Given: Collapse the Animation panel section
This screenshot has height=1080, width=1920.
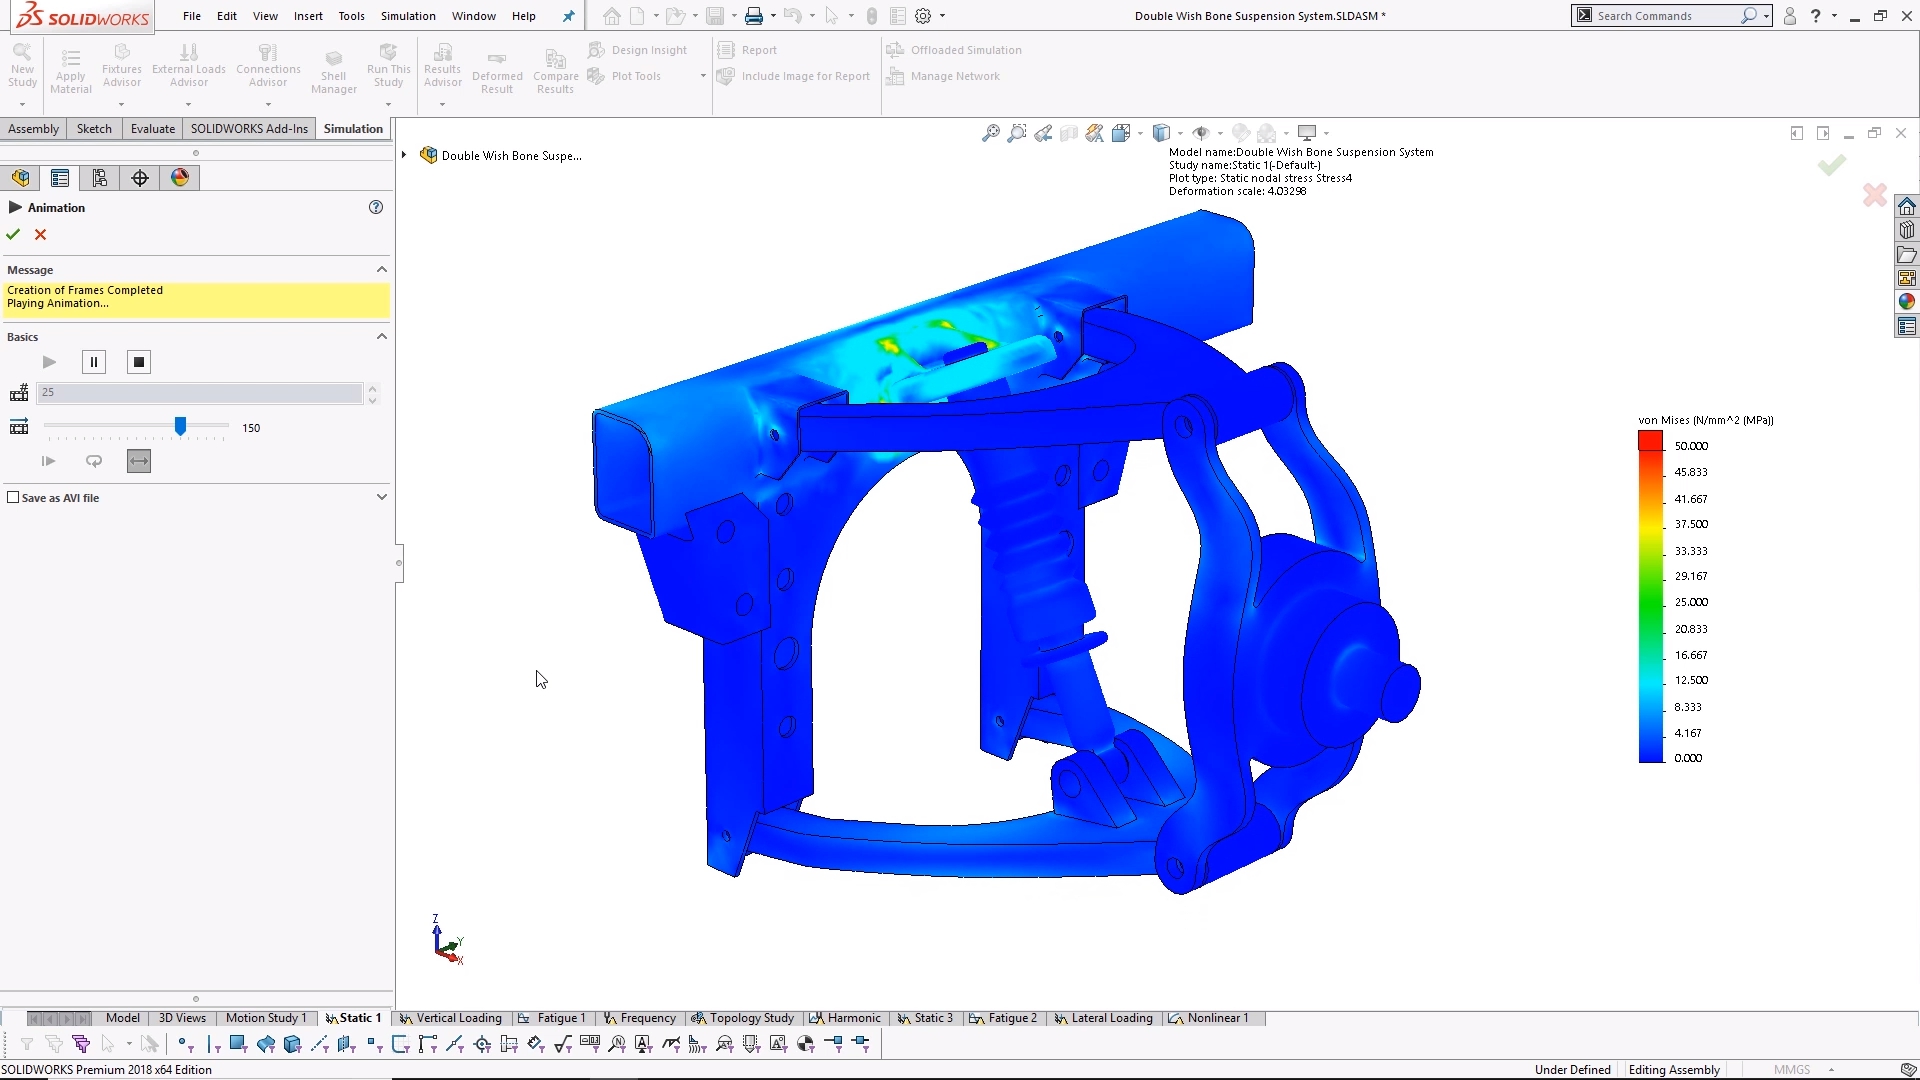Looking at the screenshot, I should click(15, 207).
